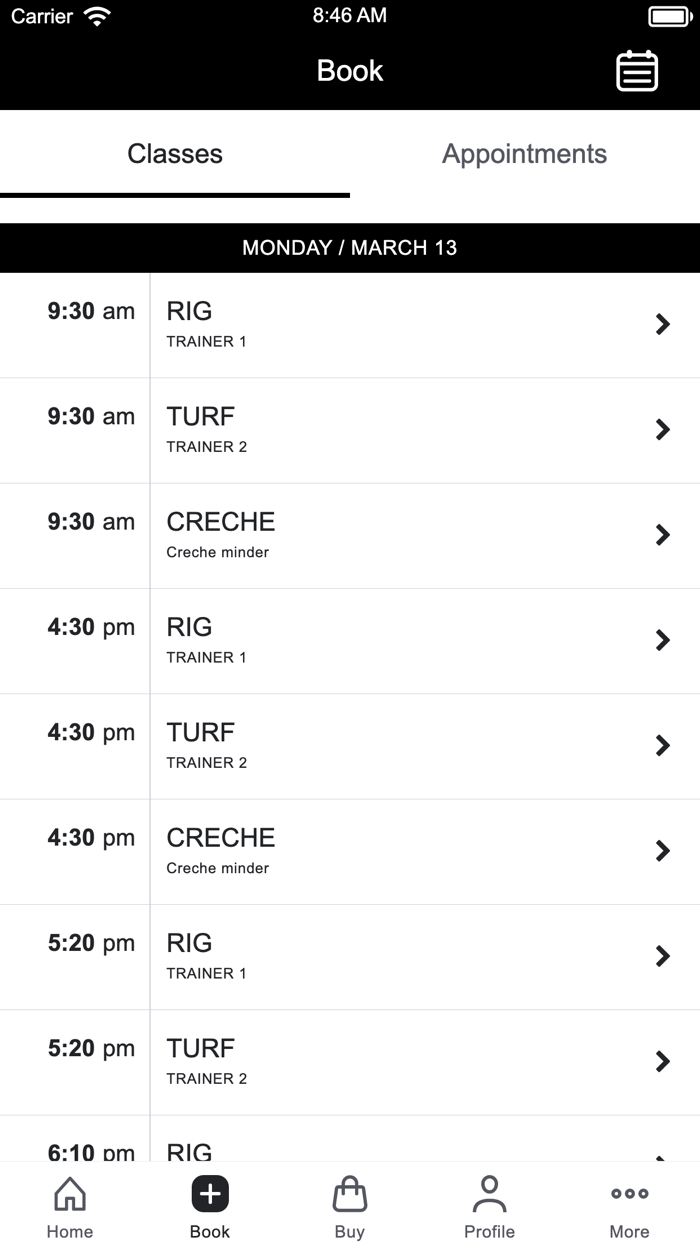The height and width of the screenshot is (1244, 700).
Task: Tap the Monday / March 13 date header
Action: [x=350, y=248]
